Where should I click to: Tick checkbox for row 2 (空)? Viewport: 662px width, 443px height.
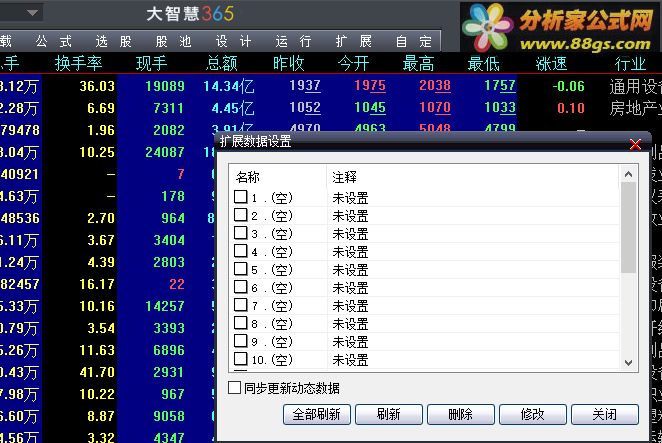point(241,215)
